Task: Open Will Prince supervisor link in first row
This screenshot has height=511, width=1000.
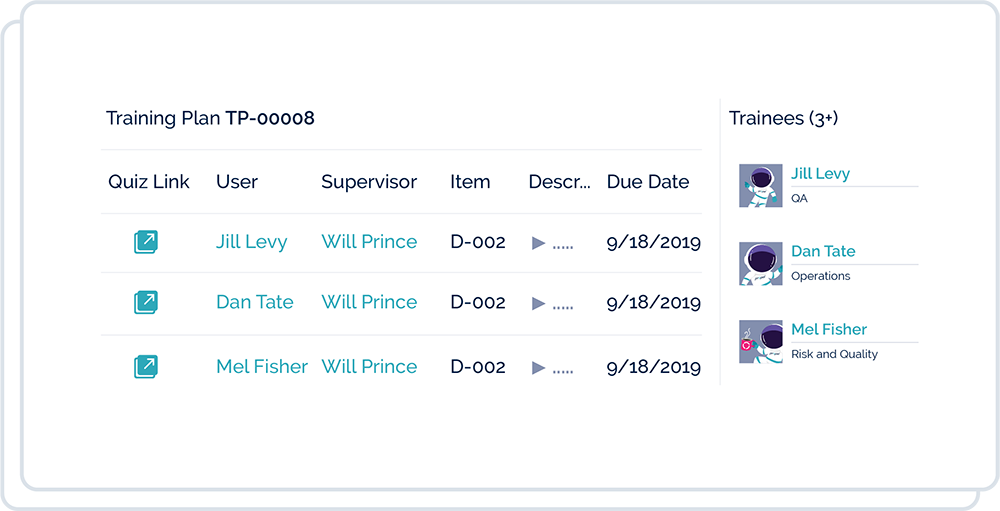Action: (369, 242)
